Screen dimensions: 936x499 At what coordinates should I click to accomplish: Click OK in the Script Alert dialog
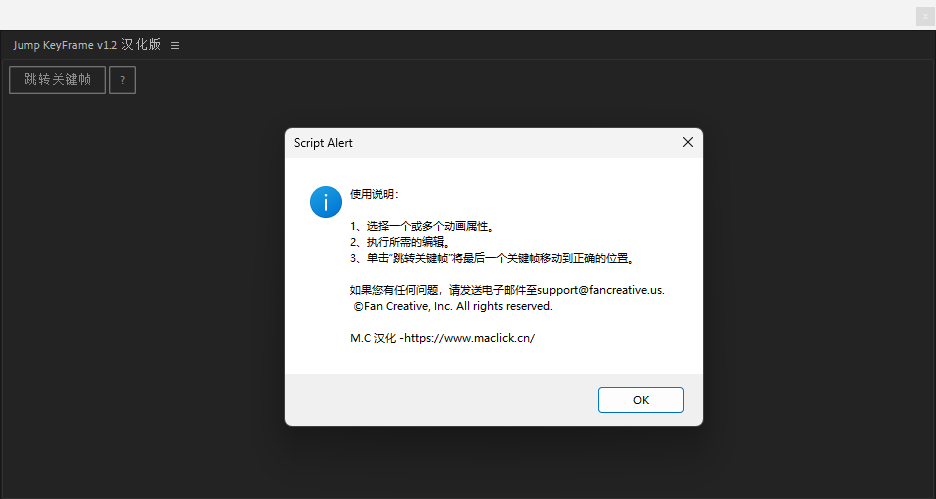641,400
